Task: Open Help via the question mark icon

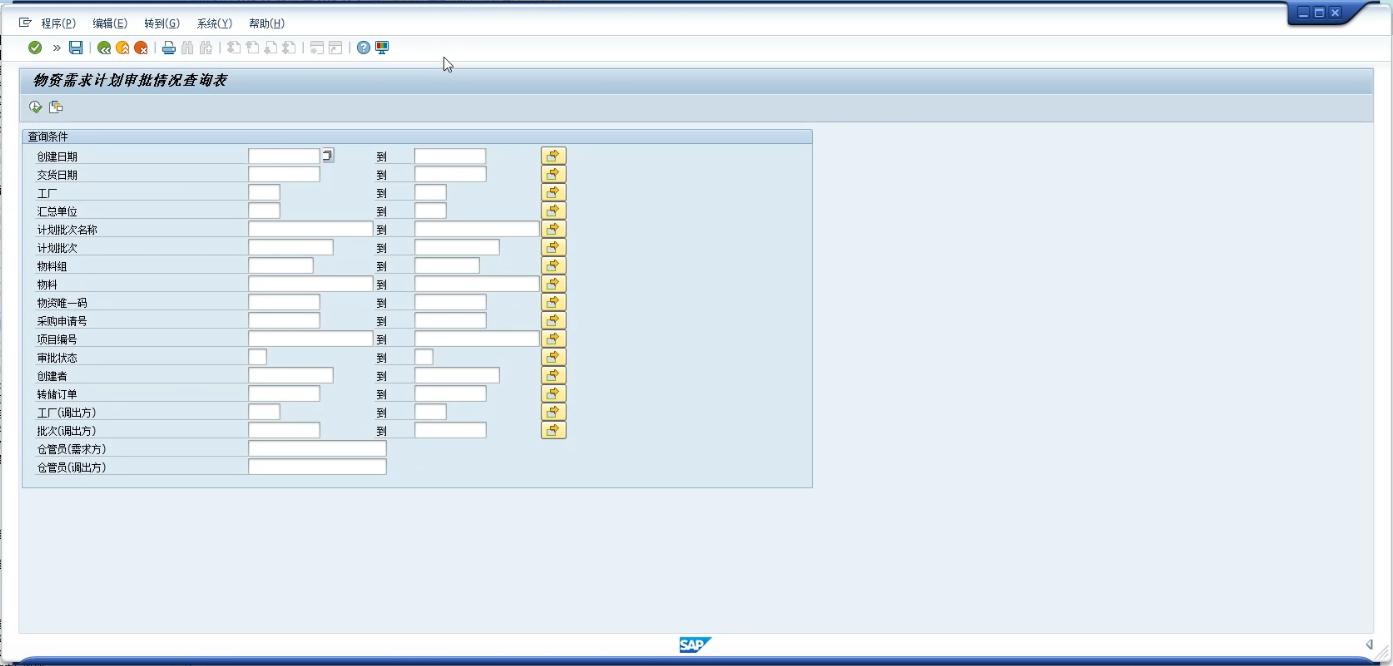Action: click(x=363, y=48)
